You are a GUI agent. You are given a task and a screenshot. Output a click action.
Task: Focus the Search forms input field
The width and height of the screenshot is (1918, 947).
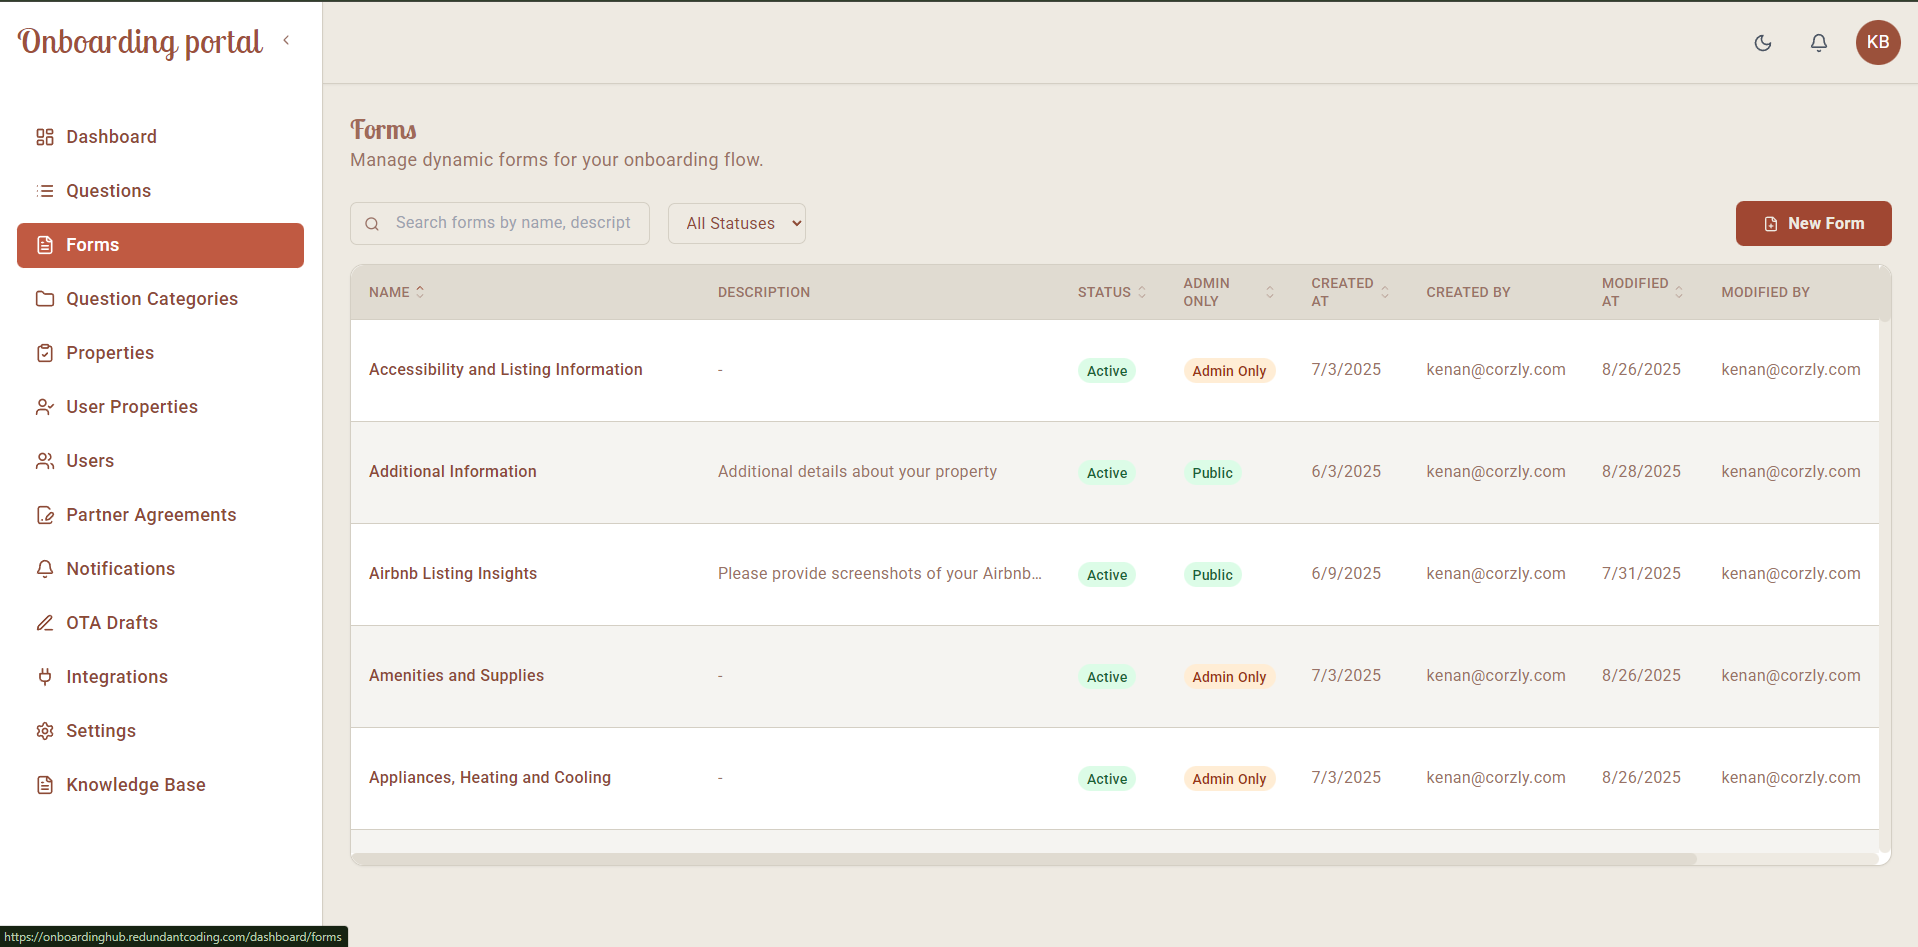(x=500, y=224)
